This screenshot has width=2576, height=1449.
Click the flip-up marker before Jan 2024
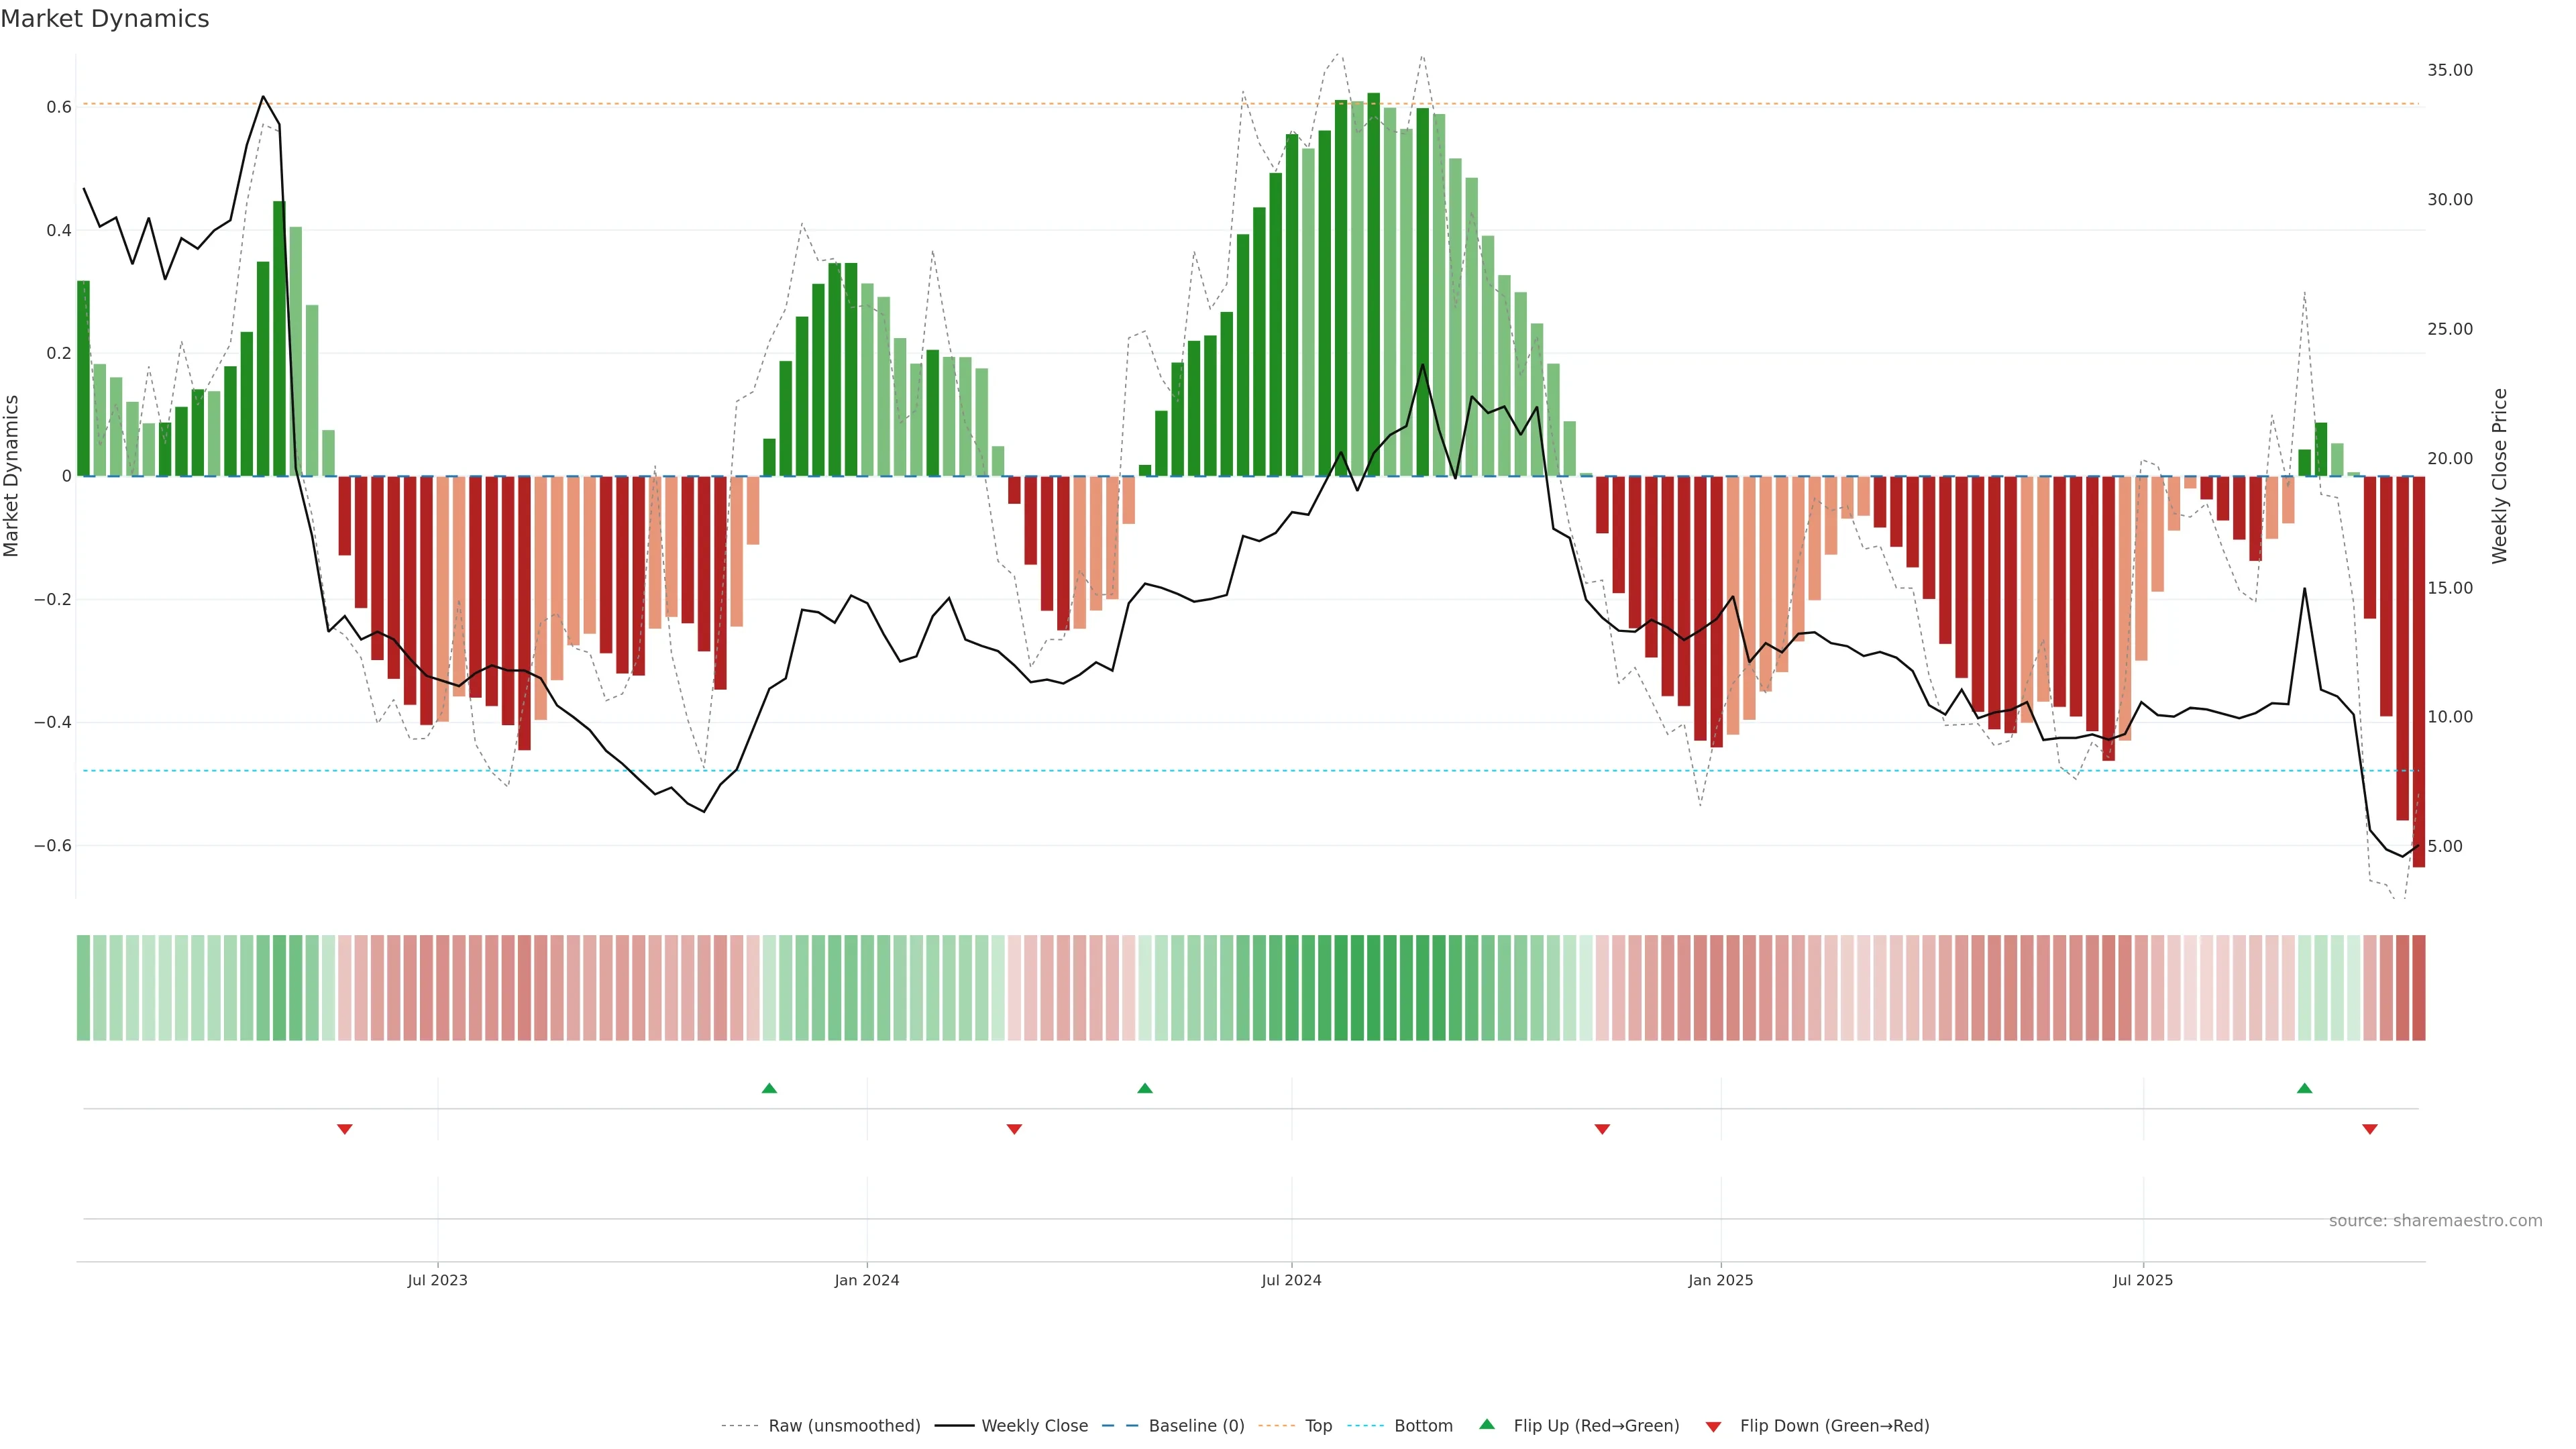click(769, 1088)
